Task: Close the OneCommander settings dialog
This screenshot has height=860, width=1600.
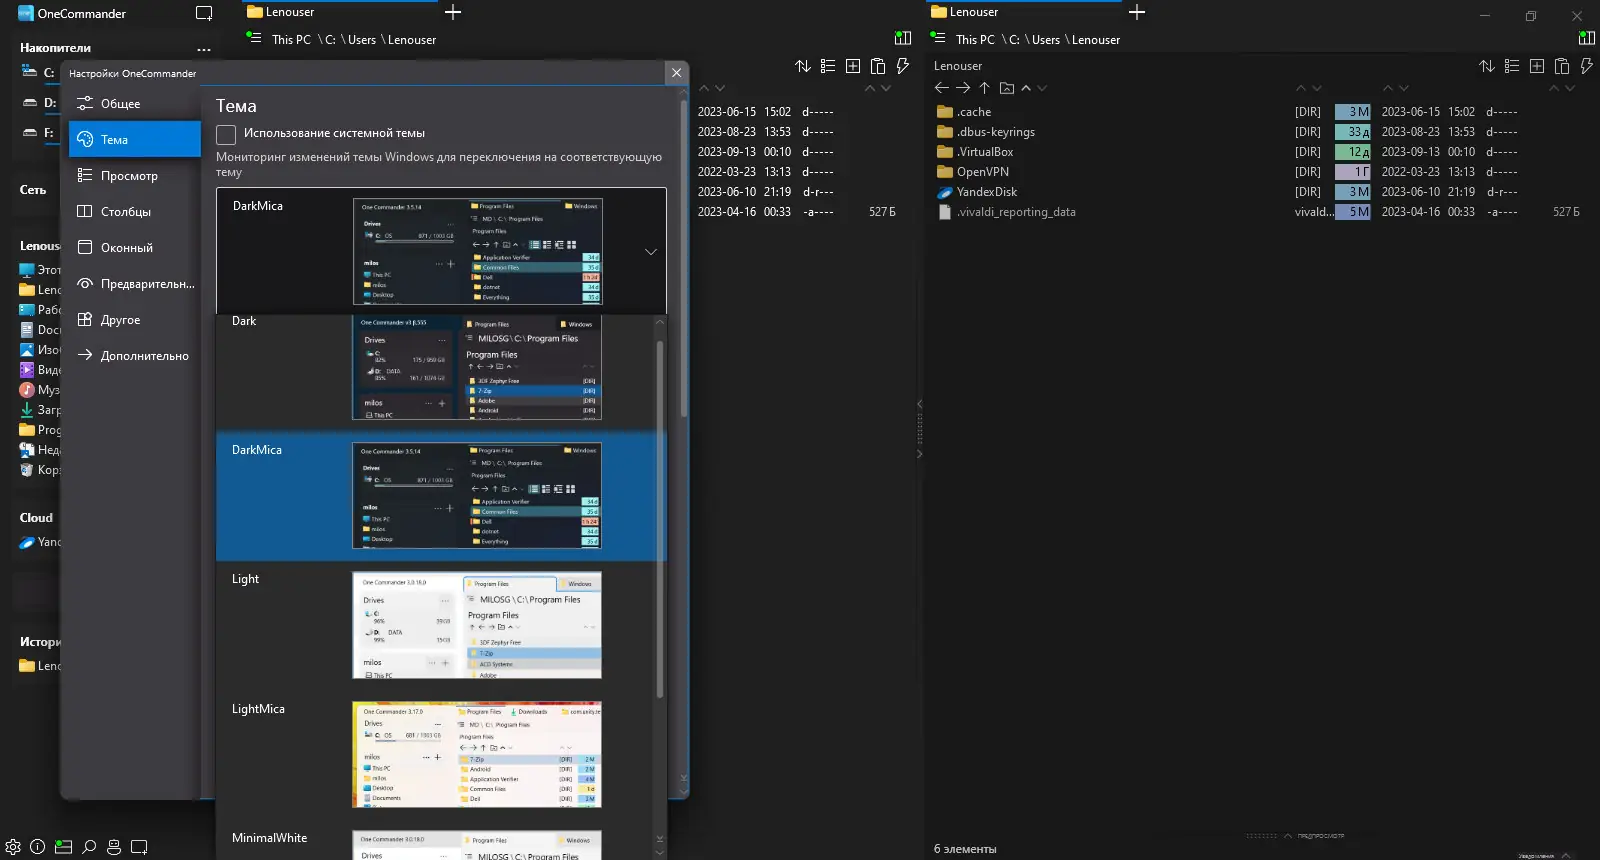Action: 677,73
